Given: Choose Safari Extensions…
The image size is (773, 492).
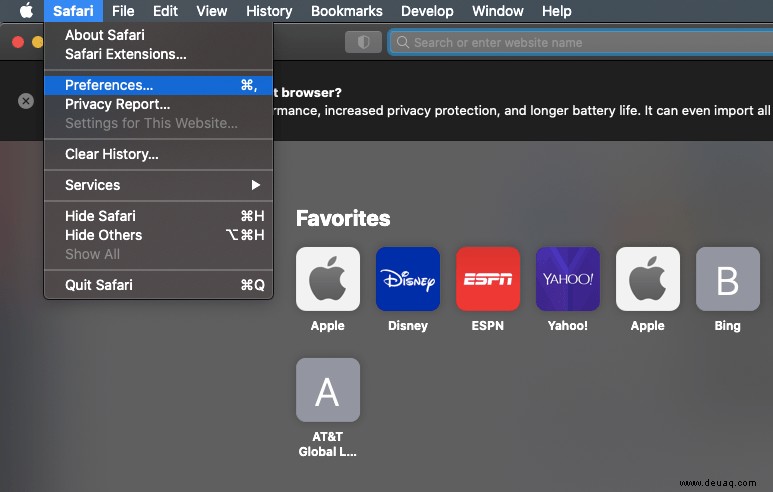Looking at the screenshot, I should coord(158,54).
